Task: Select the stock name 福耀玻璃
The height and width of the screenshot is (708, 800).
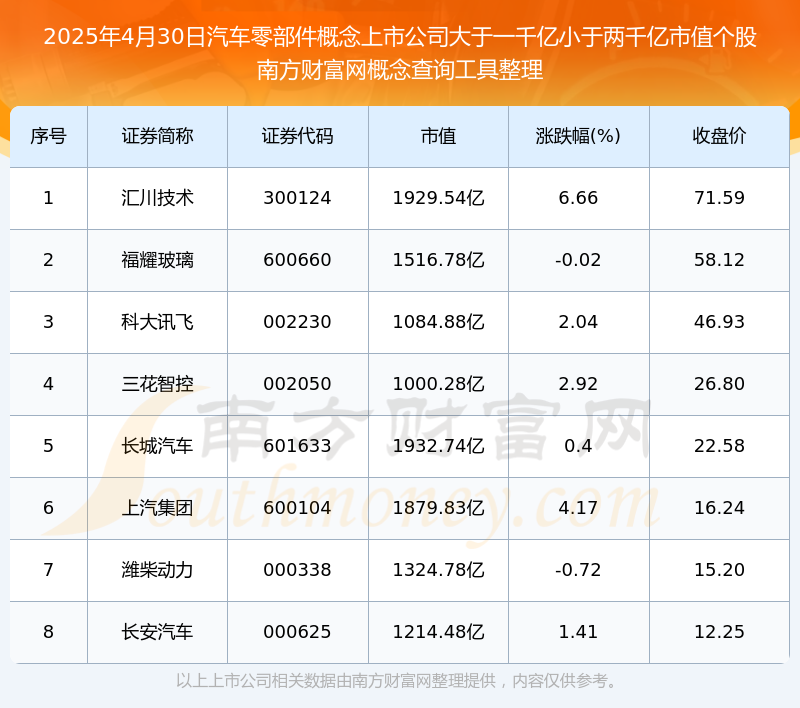Action: (157, 260)
